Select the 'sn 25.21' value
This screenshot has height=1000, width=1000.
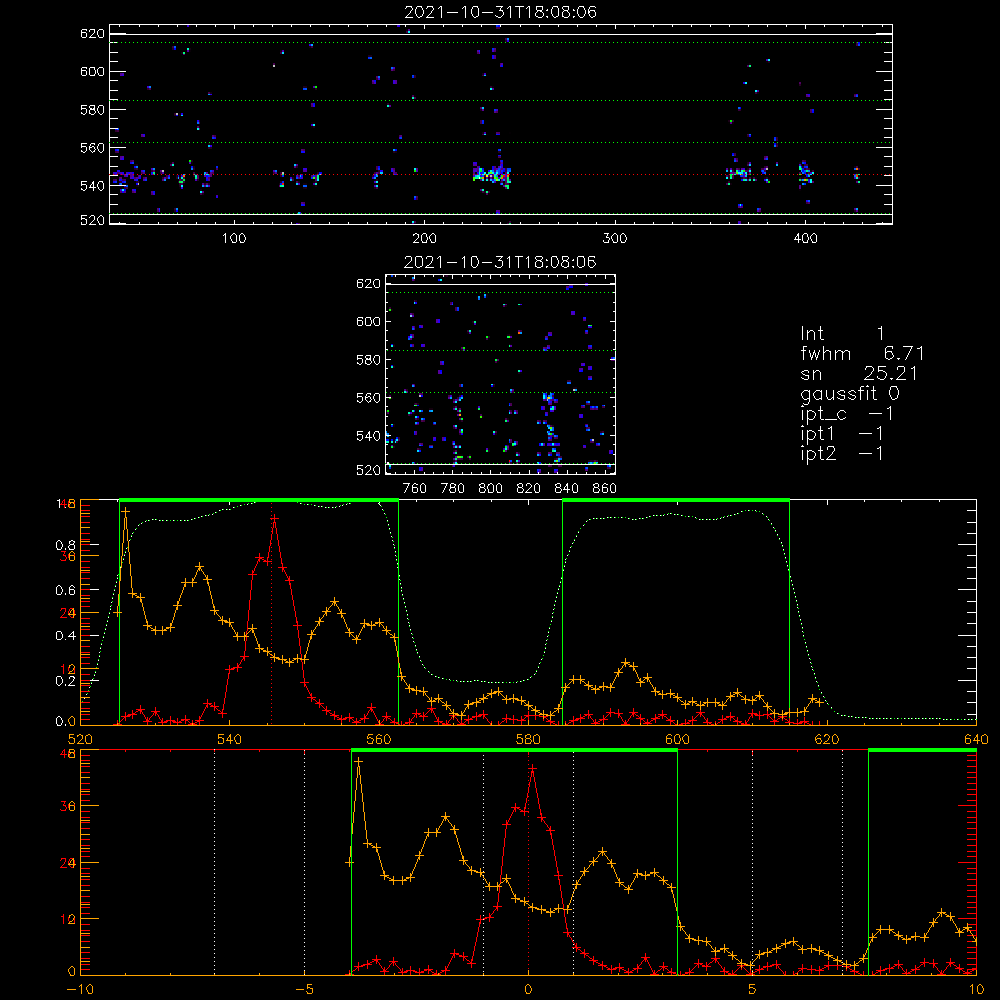click(x=859, y=374)
